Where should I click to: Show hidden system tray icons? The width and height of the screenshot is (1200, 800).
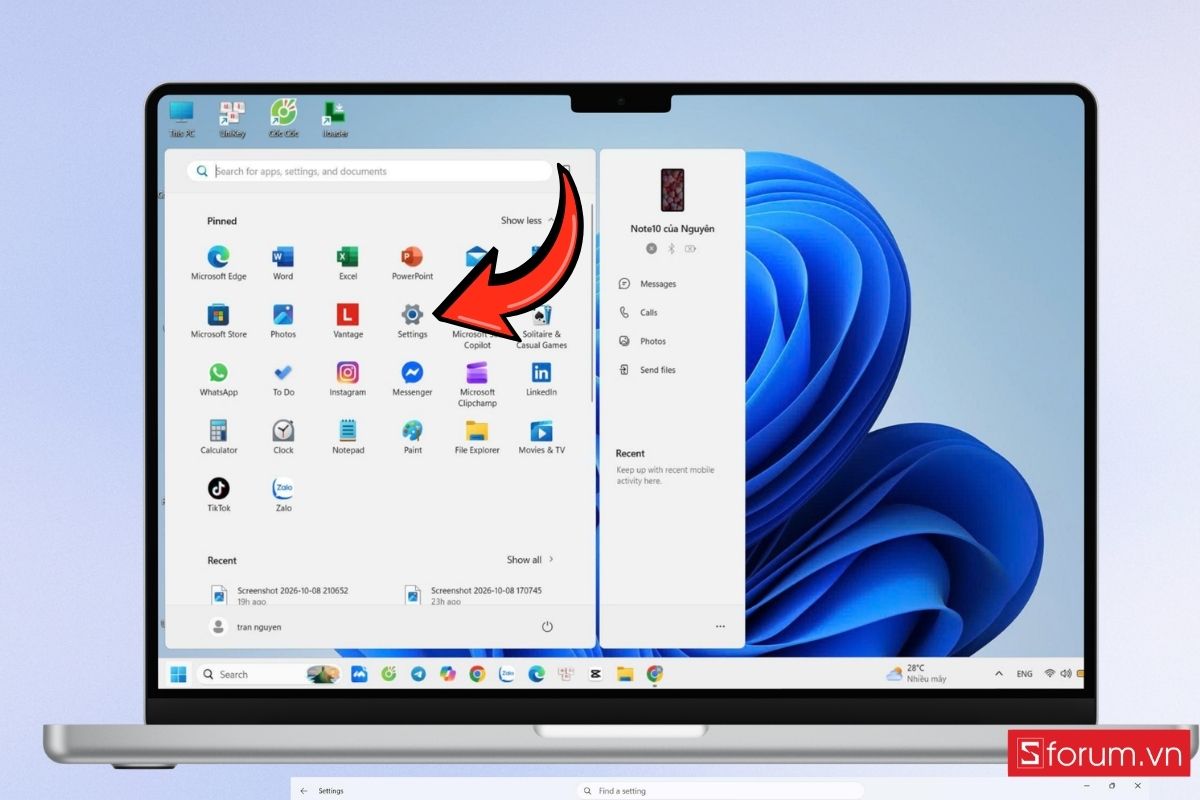(x=998, y=674)
